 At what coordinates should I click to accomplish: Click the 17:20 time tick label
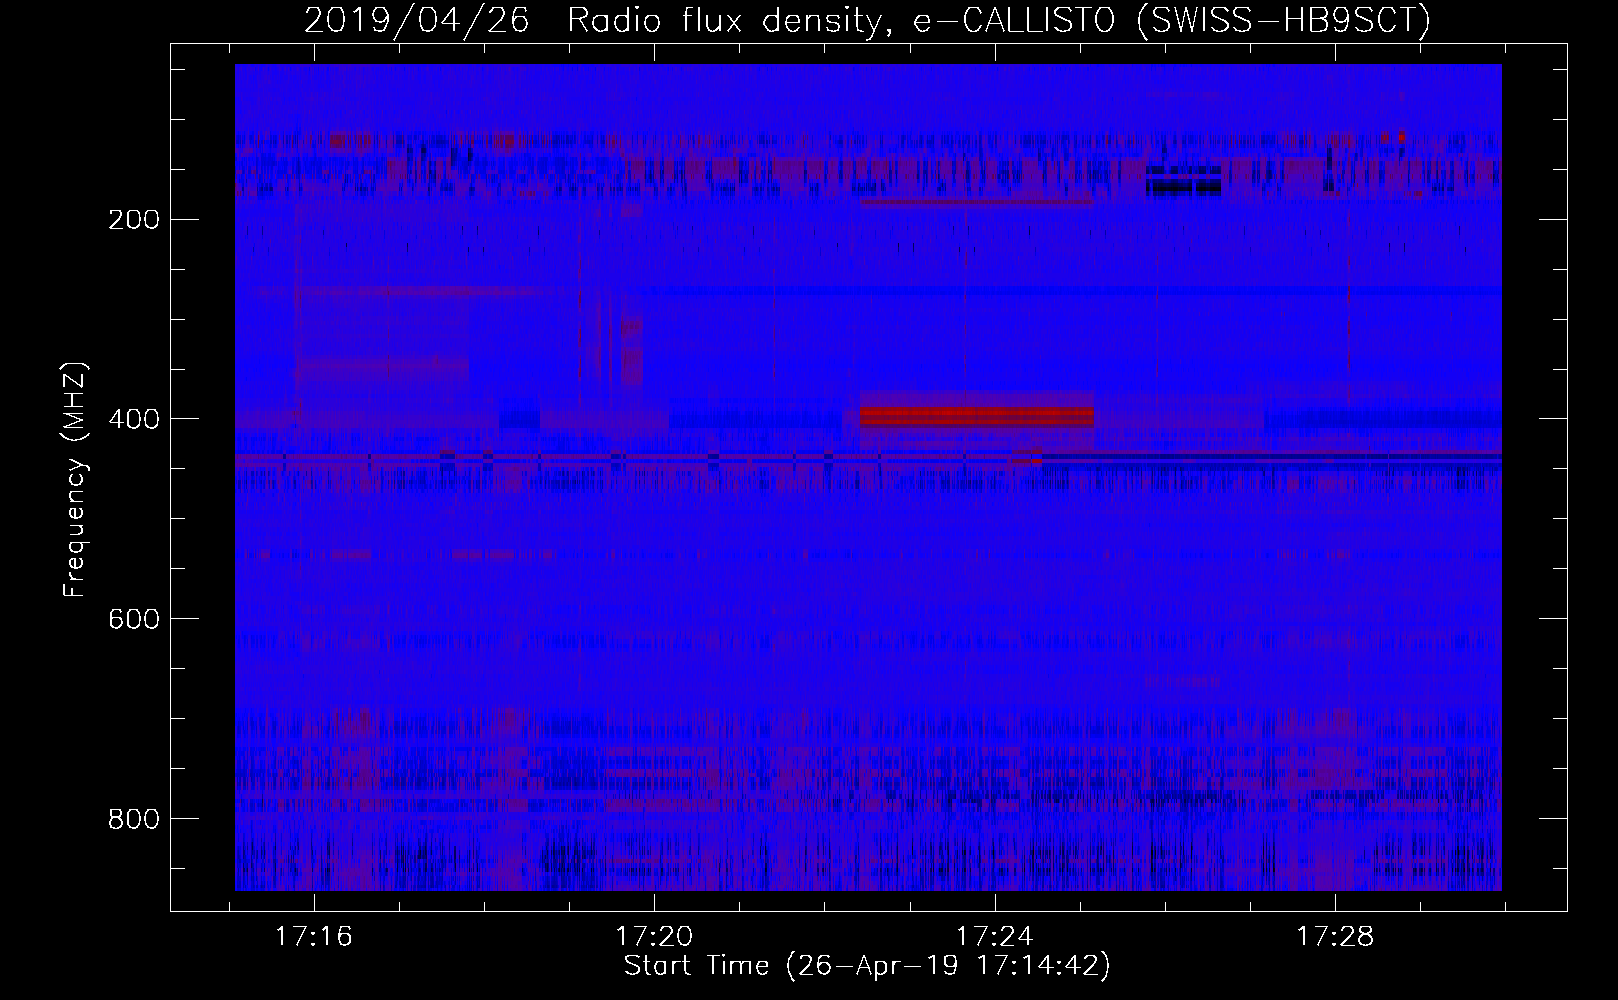(654, 937)
